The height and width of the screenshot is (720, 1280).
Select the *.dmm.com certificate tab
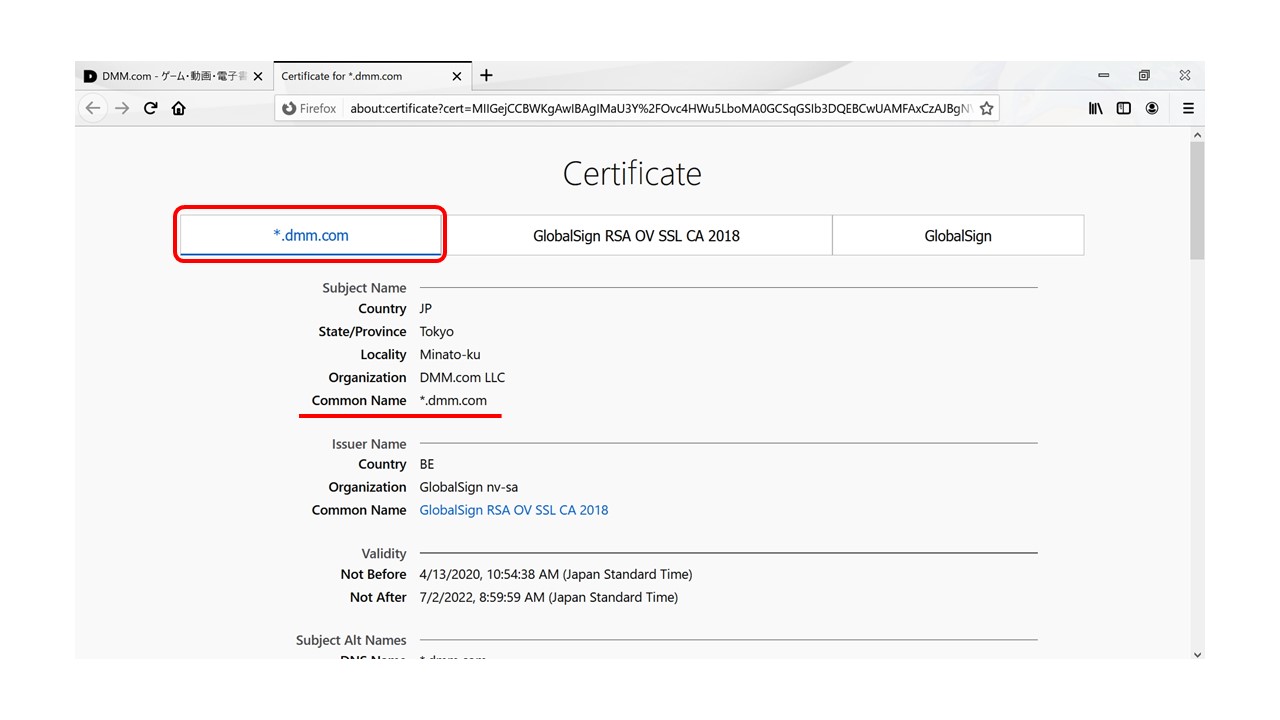pyautogui.click(x=311, y=236)
